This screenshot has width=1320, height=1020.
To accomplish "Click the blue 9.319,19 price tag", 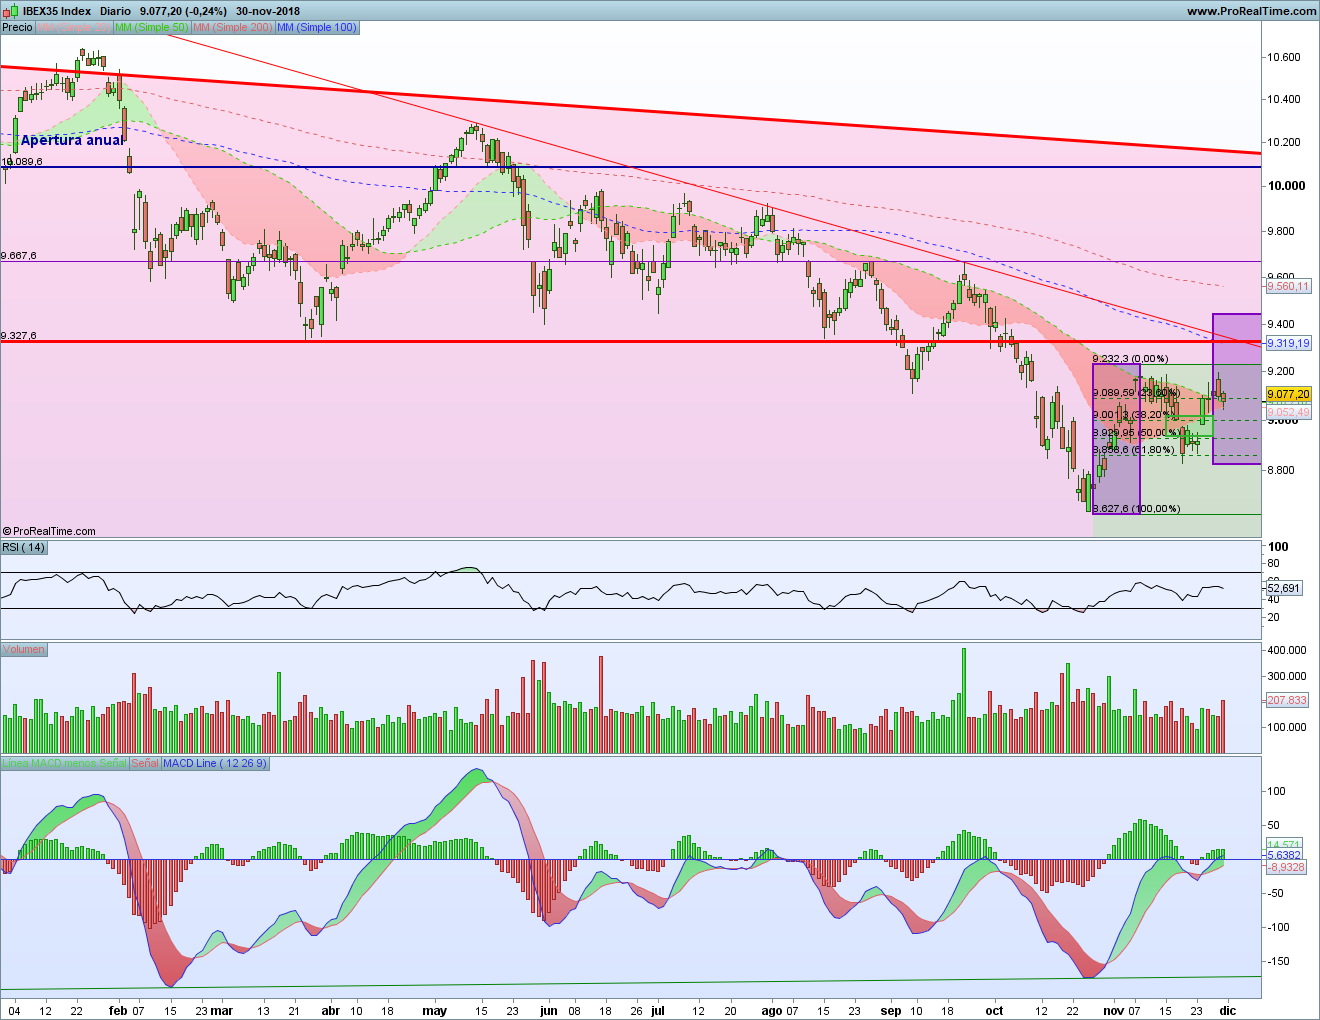I will pos(1287,343).
